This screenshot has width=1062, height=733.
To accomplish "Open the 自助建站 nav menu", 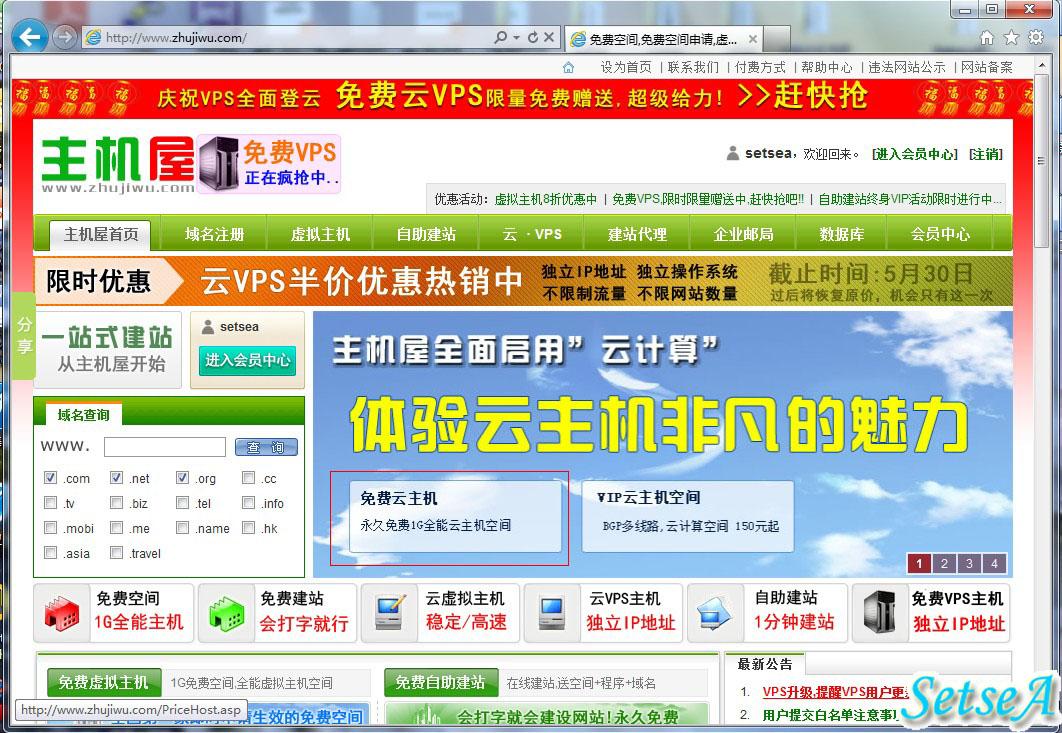I will point(426,234).
